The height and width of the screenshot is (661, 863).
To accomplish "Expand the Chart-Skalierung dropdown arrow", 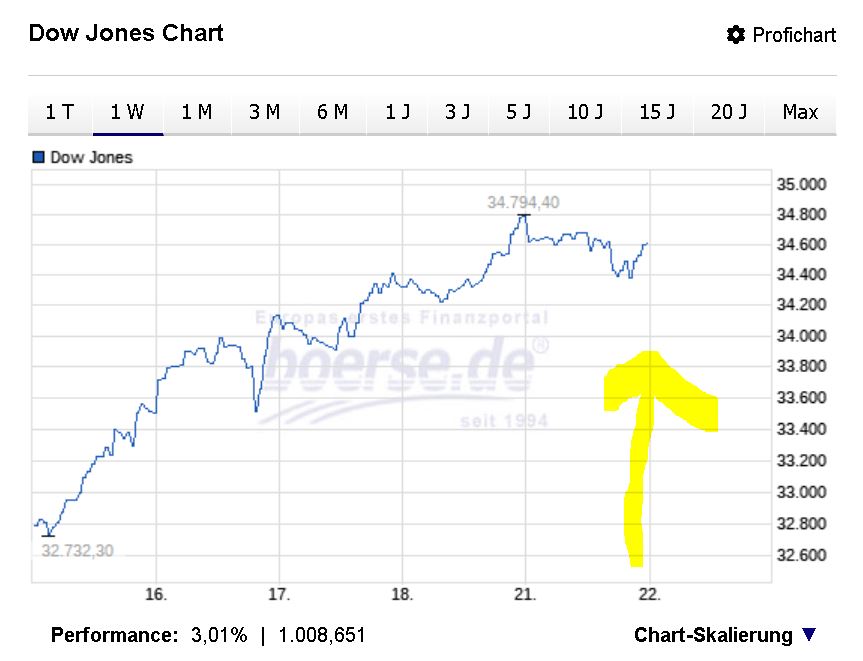I will point(809,635).
